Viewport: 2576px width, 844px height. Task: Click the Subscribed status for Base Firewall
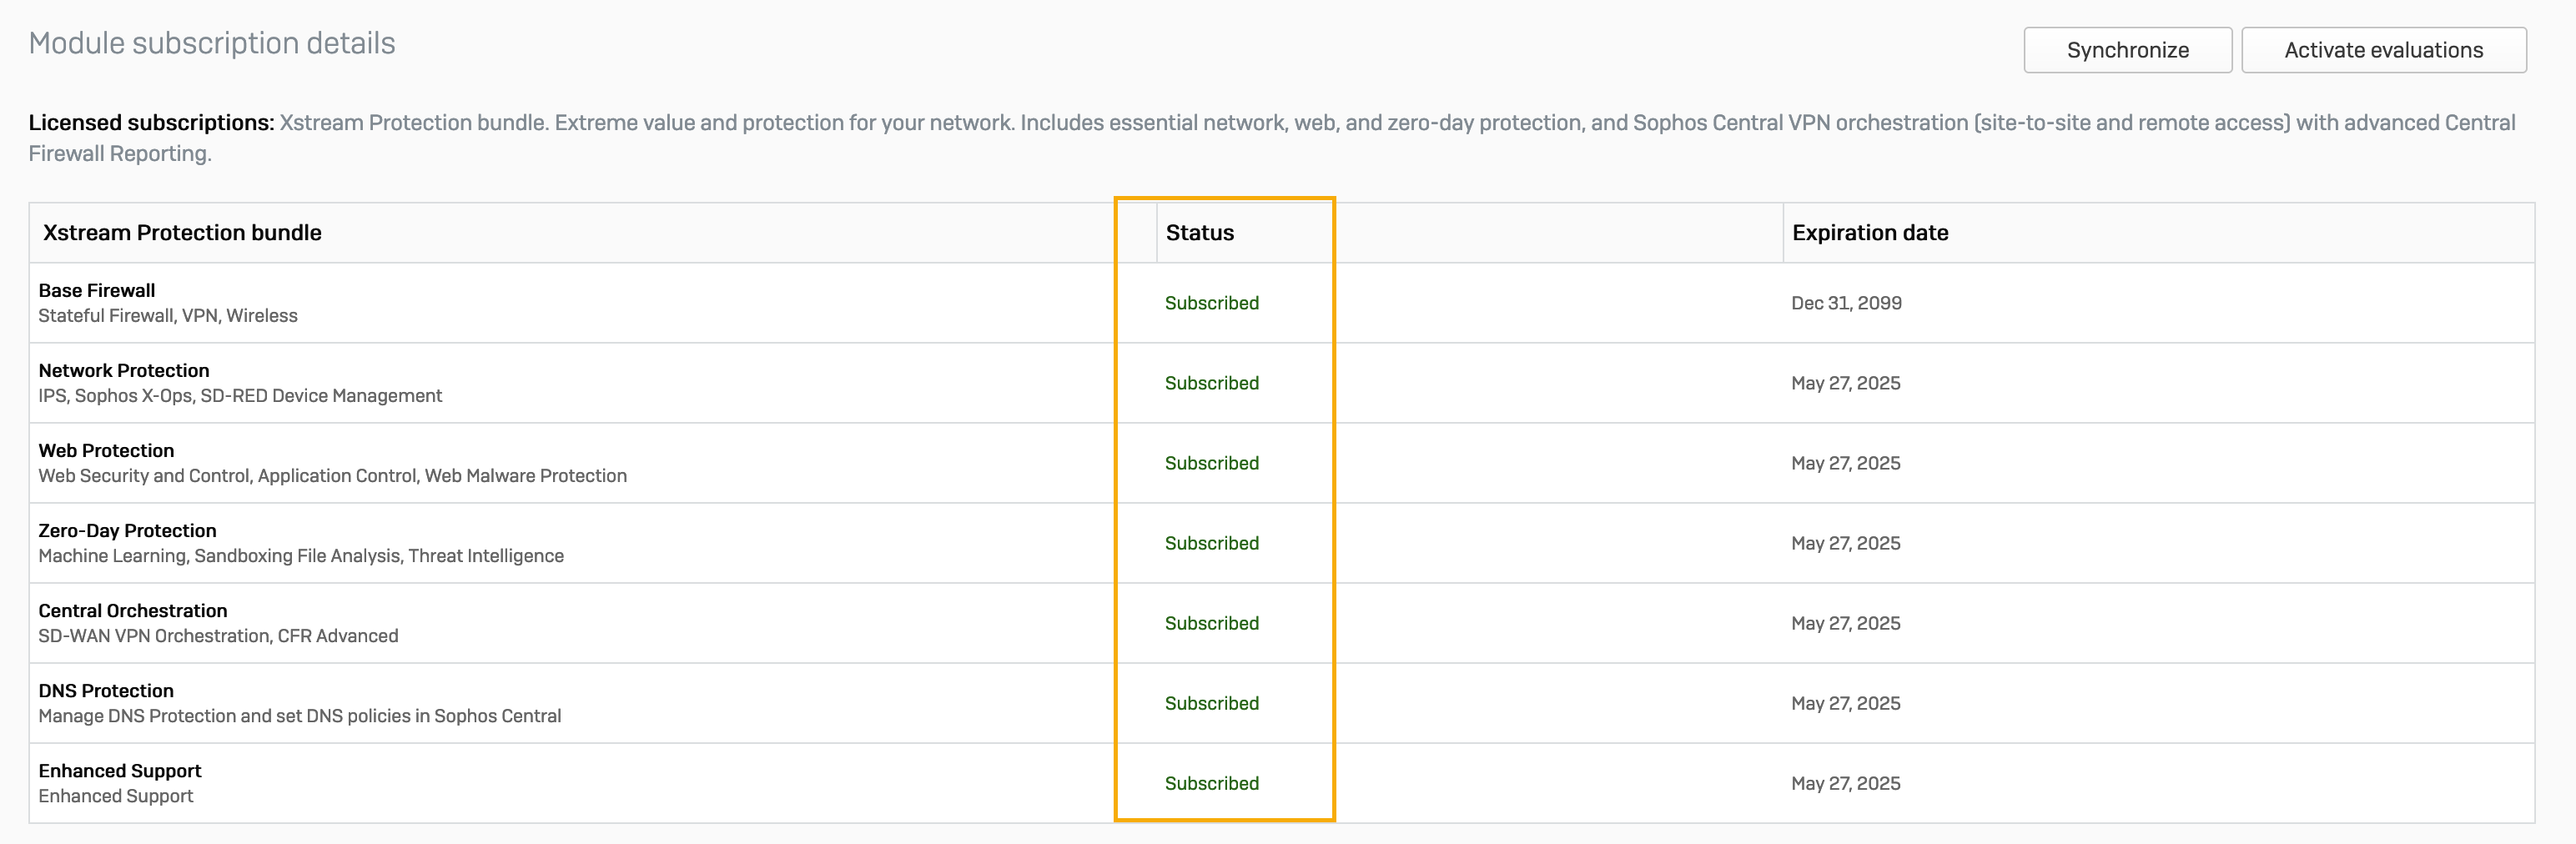[1211, 303]
